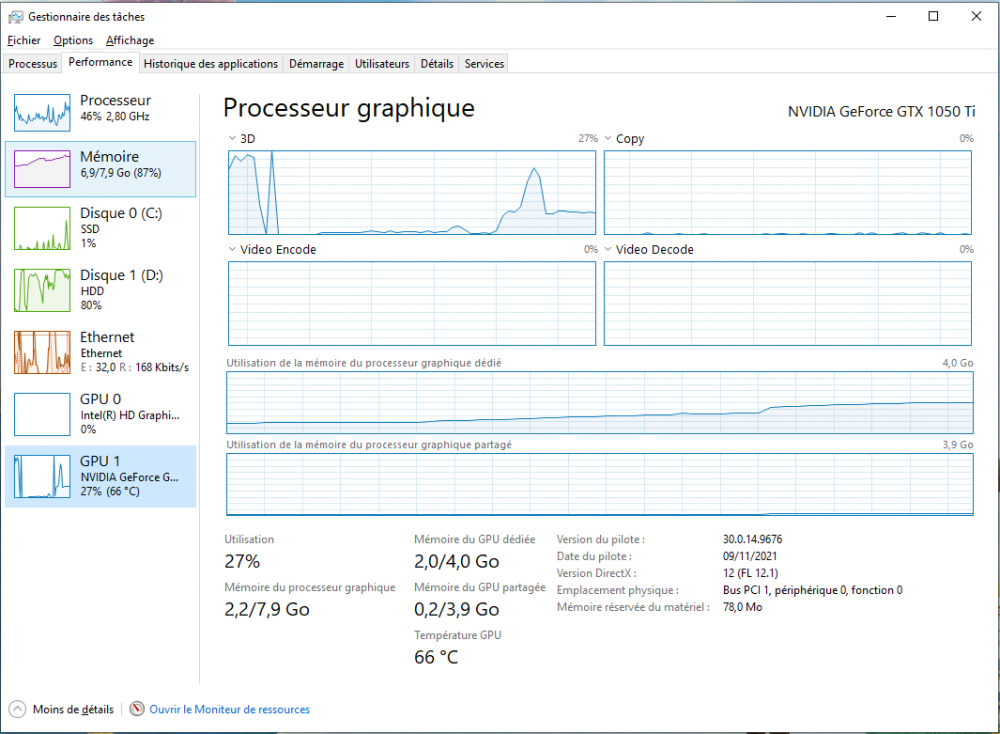The image size is (1000, 734).
Task: Expand the Copy engine graph dropdown
Action: pyautogui.click(x=609, y=139)
